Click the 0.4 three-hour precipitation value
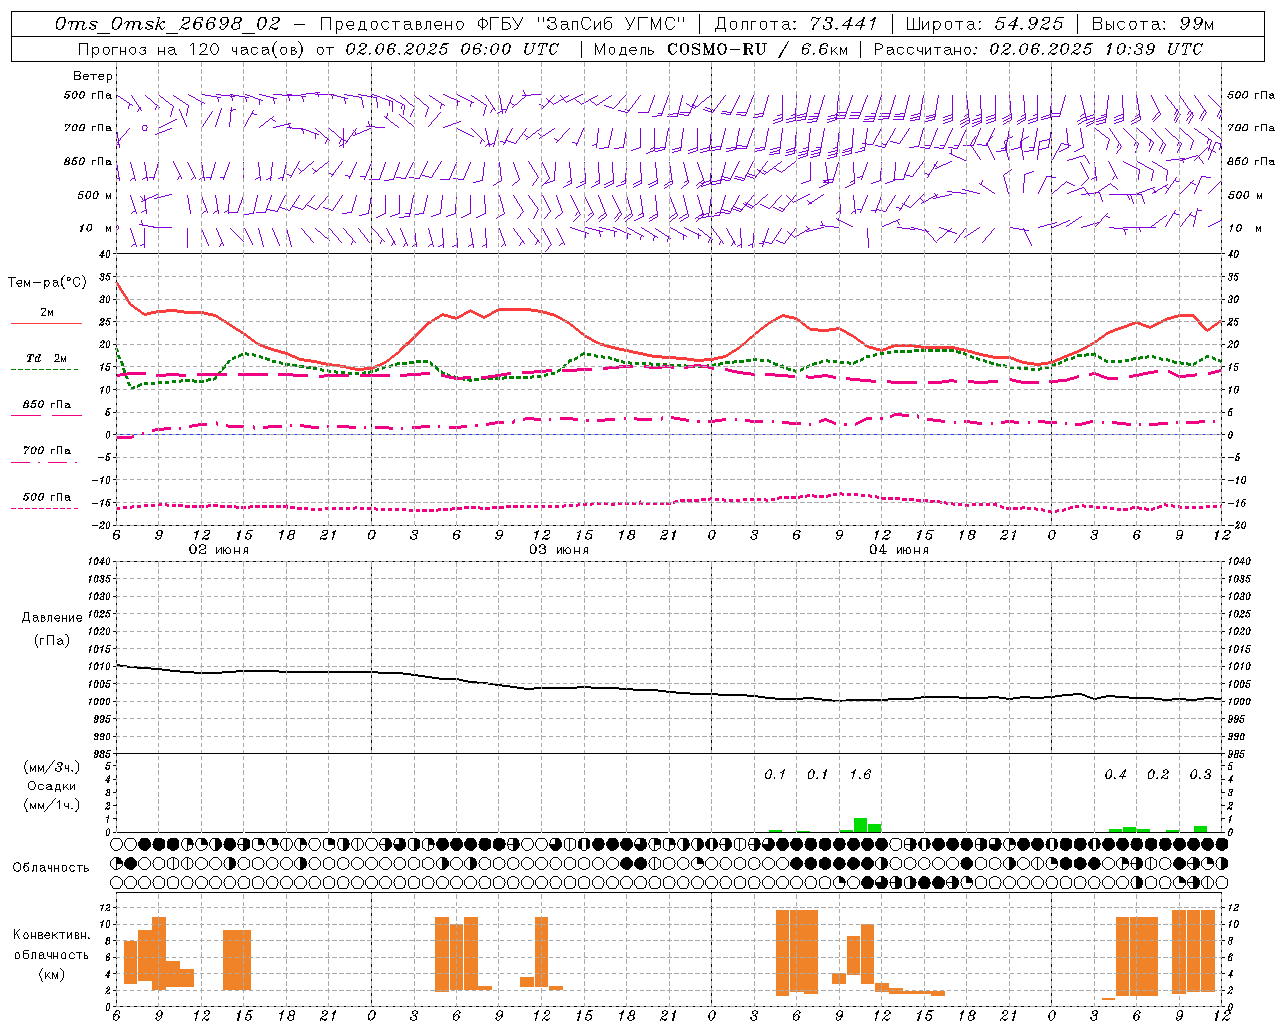 point(1116,775)
